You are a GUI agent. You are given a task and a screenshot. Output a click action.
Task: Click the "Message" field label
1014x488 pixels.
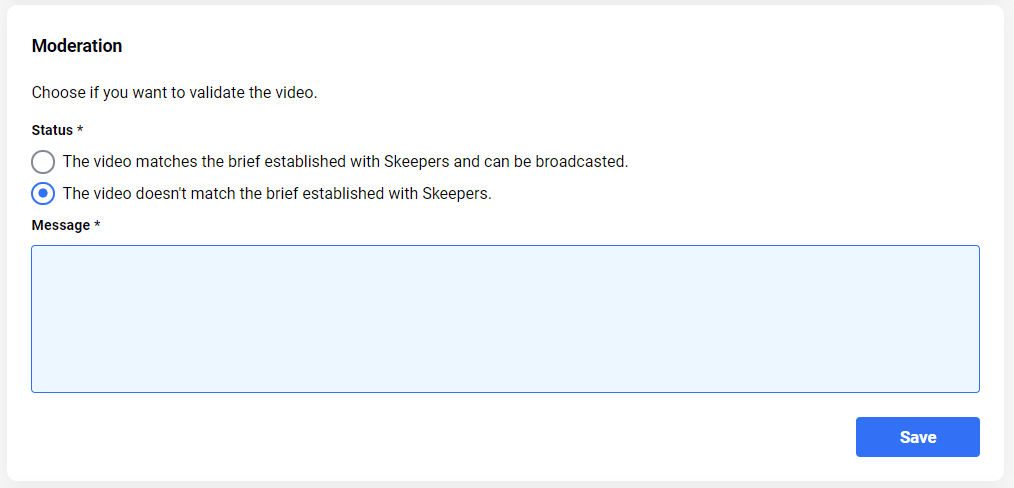coord(61,226)
